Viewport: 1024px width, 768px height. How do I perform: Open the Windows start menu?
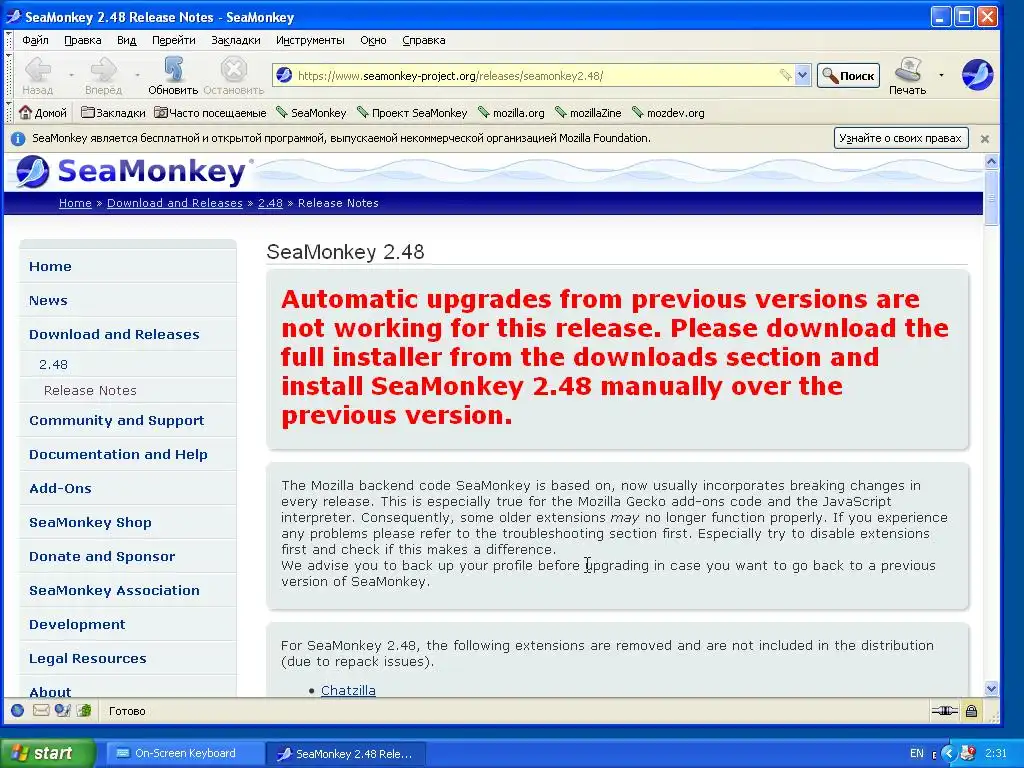(x=48, y=753)
